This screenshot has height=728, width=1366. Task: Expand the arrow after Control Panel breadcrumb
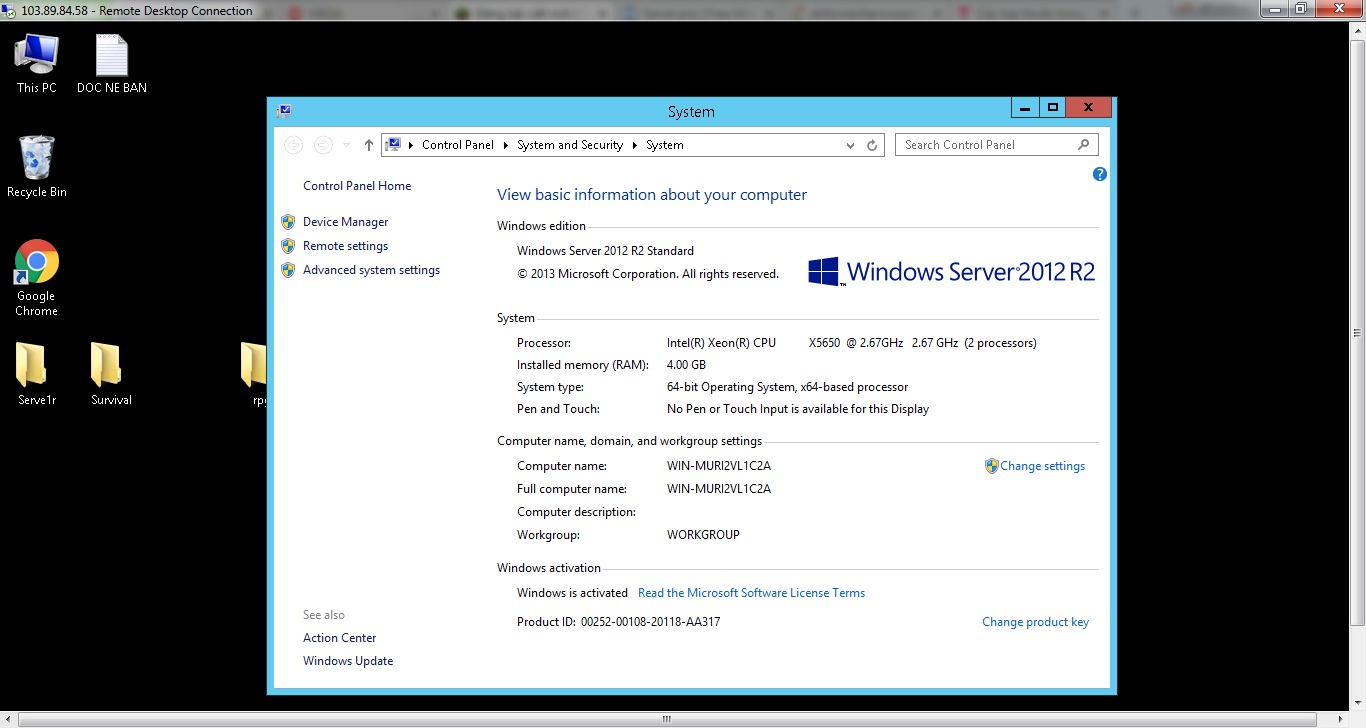tap(506, 145)
